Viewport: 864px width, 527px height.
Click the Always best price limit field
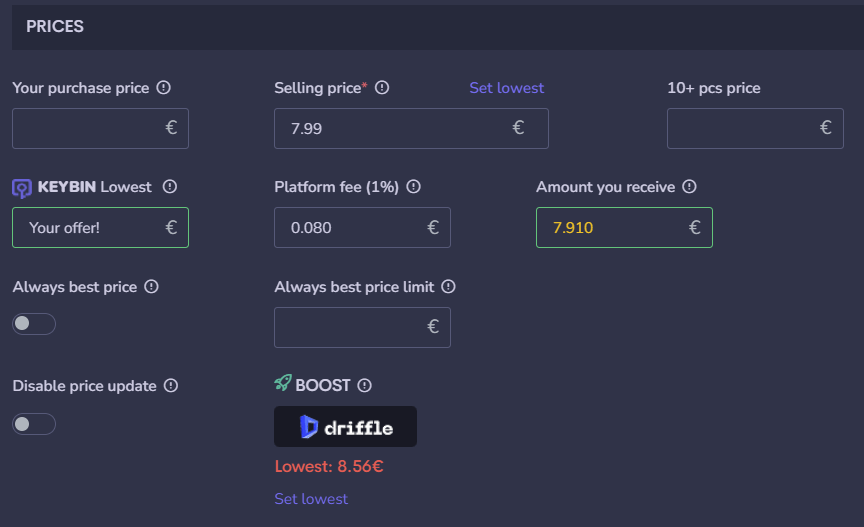pos(363,327)
